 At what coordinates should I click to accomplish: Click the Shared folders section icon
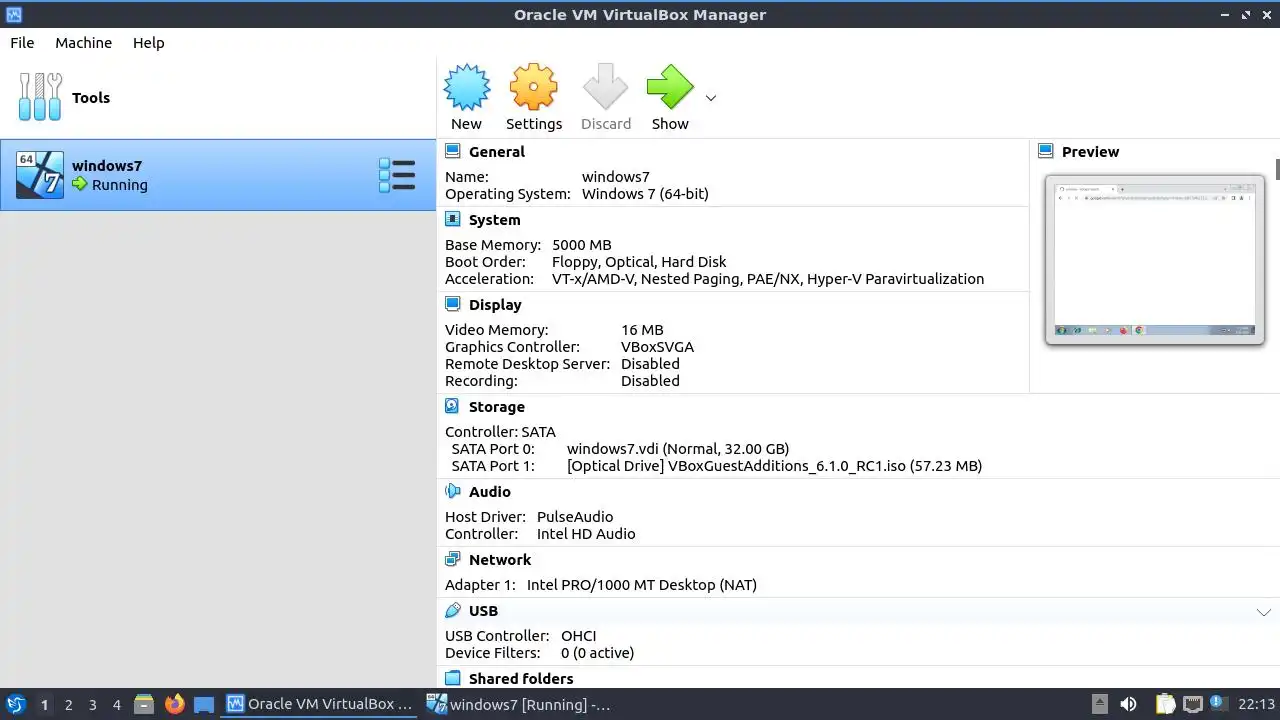click(453, 678)
